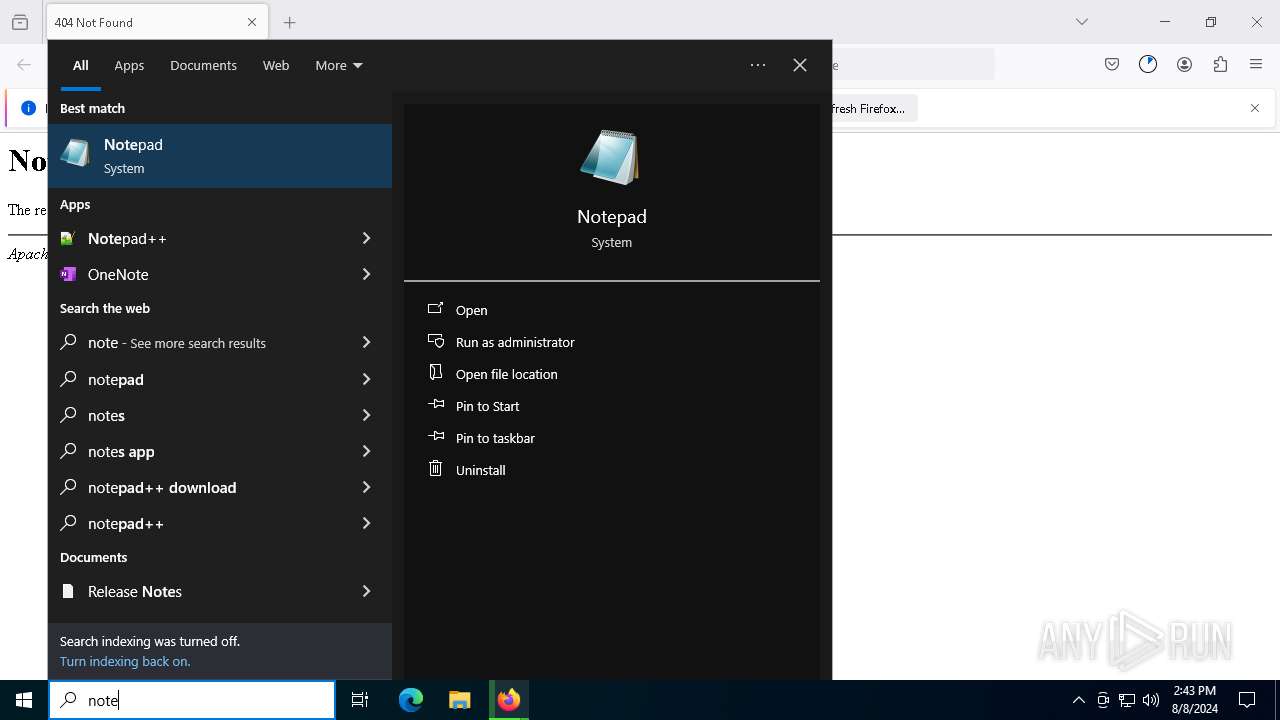Select the 'notes app' web suggestion text
Screen dimensions: 1280x720
[x=121, y=451]
